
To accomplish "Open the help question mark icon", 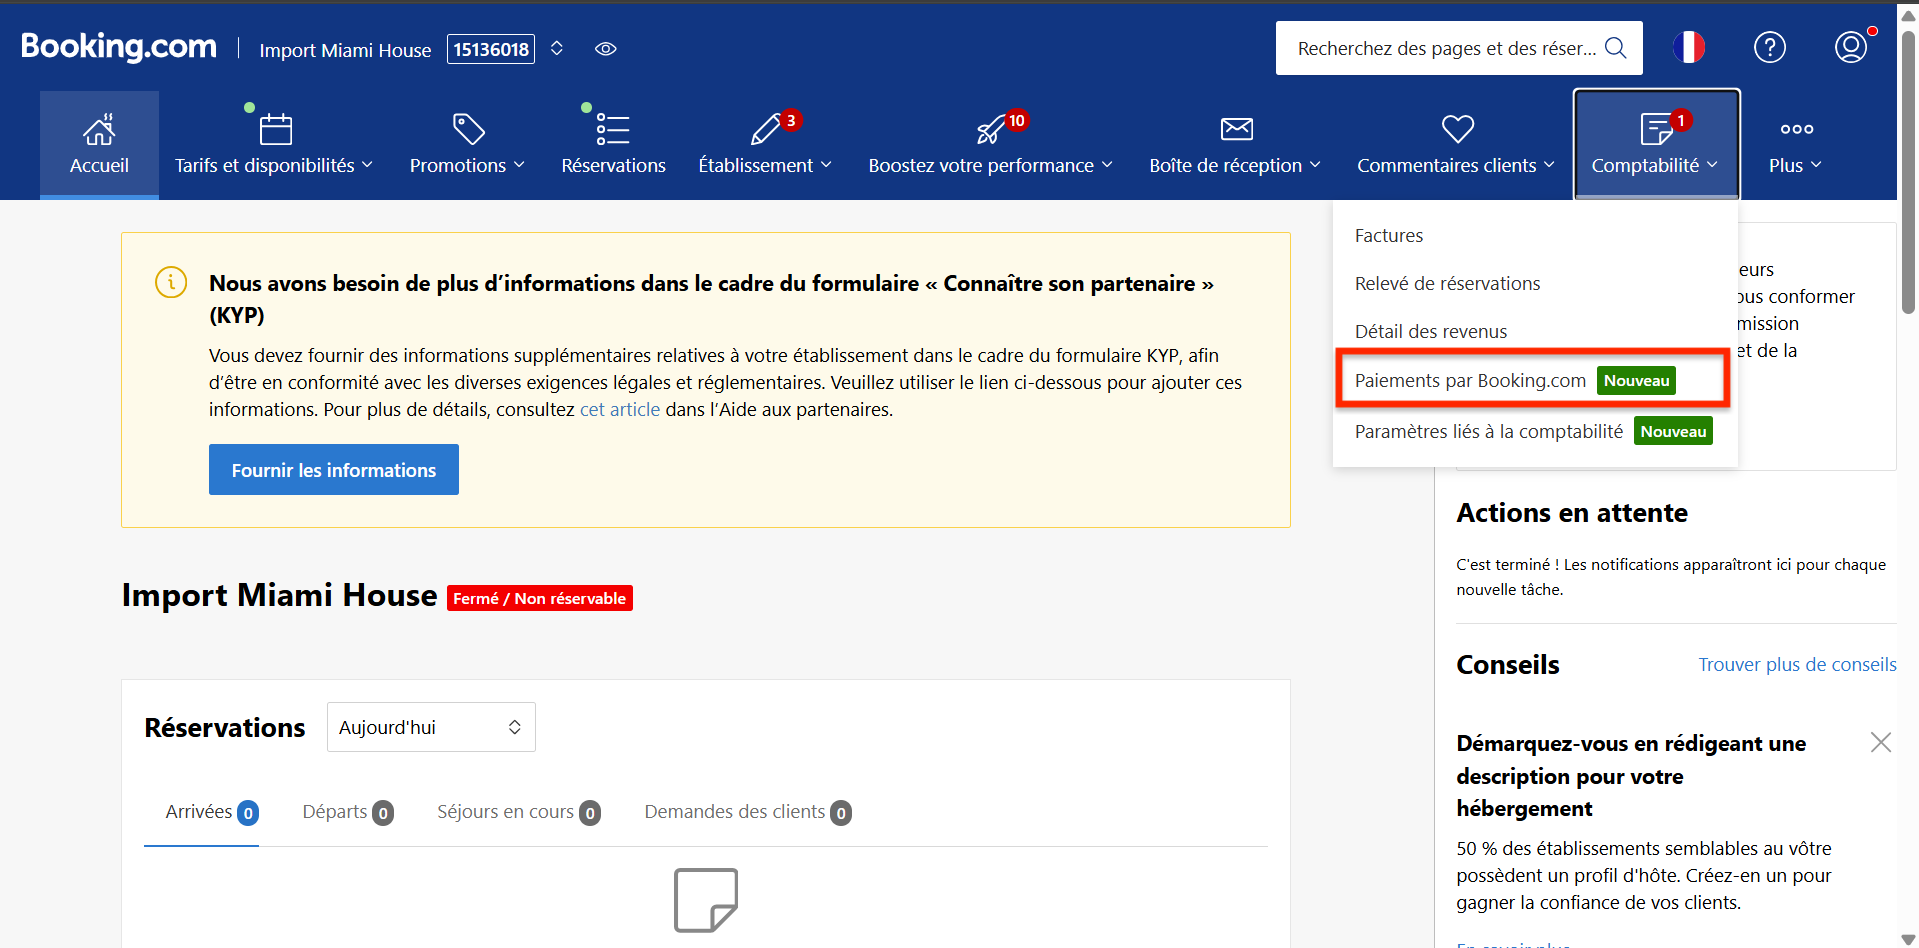I will point(1769,47).
